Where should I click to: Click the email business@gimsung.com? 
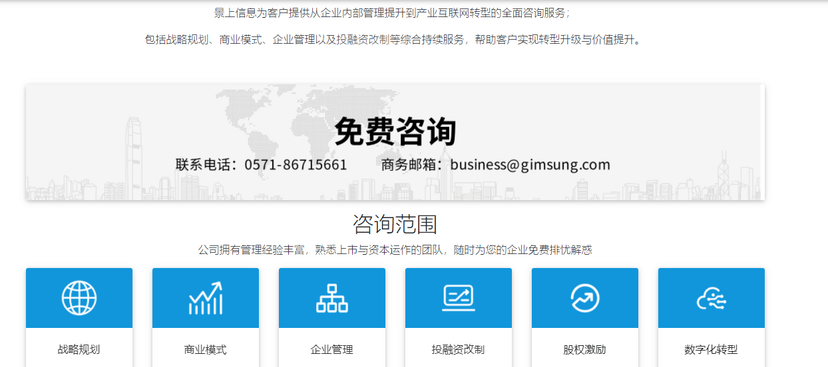click(530, 165)
